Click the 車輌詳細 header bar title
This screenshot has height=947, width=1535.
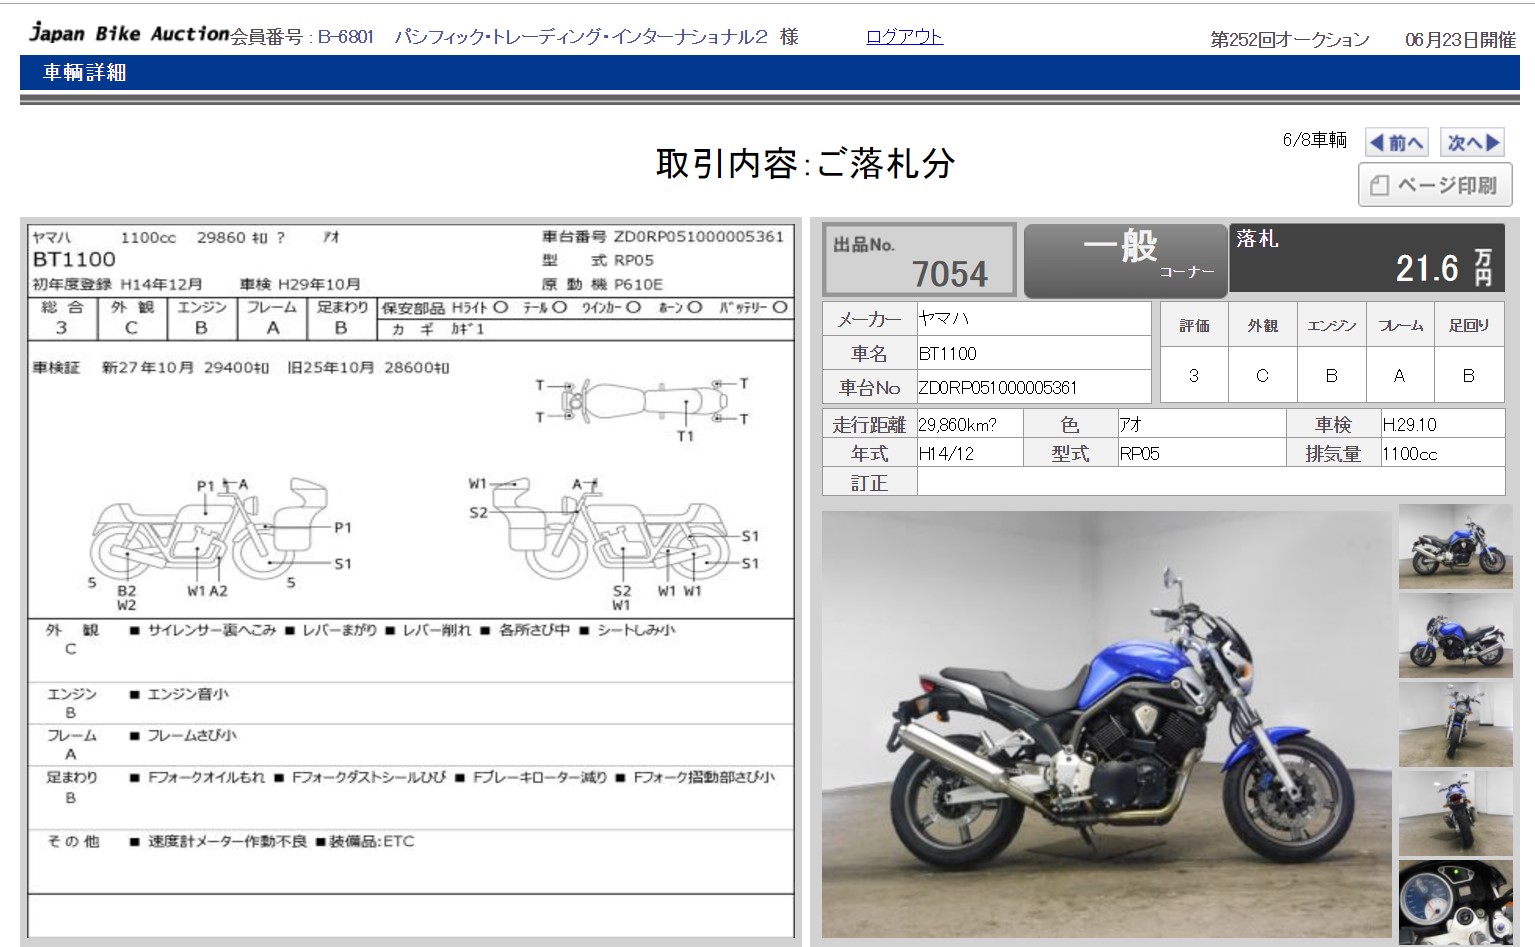coord(85,72)
